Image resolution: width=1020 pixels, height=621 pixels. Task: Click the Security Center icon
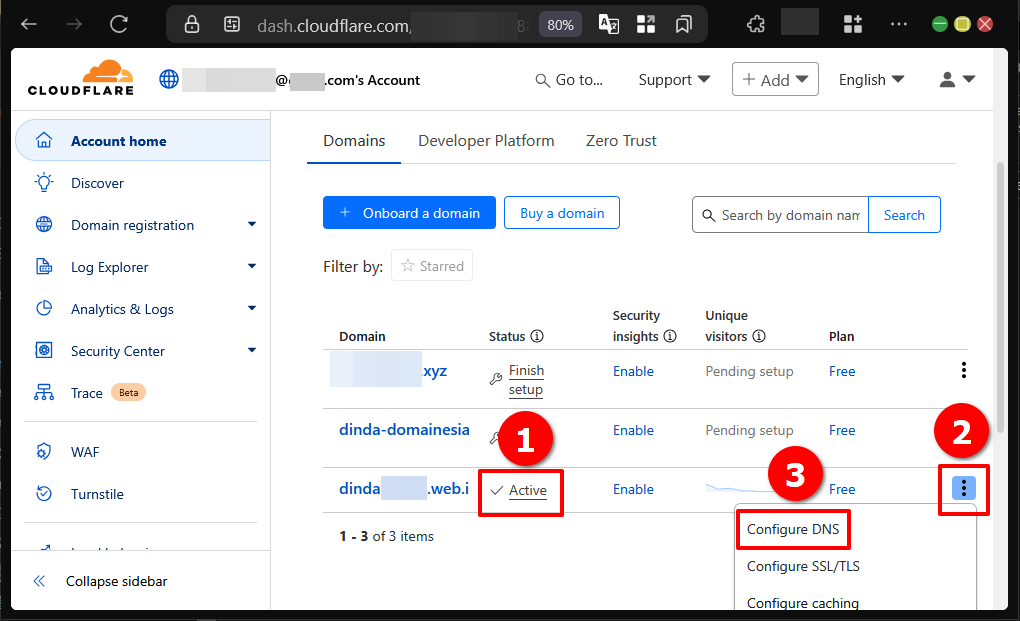(x=44, y=350)
